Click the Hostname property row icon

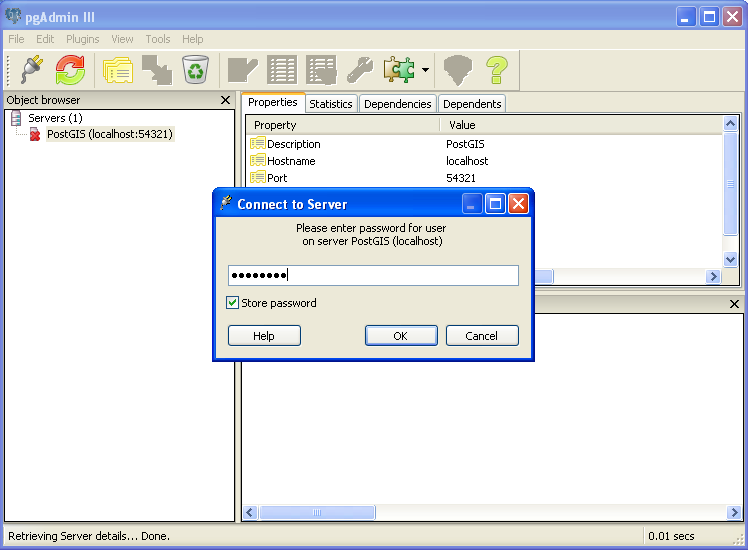(258, 160)
